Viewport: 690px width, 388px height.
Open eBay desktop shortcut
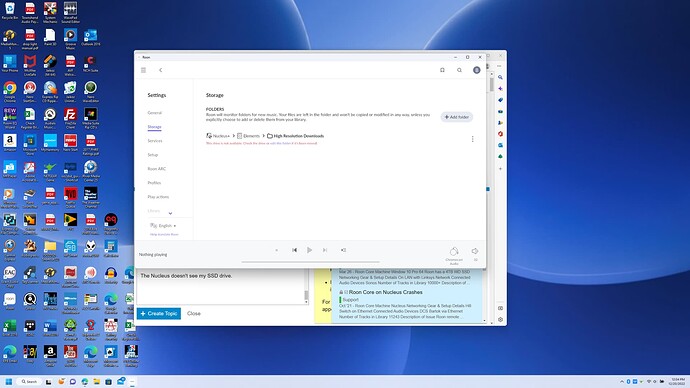coord(29,354)
